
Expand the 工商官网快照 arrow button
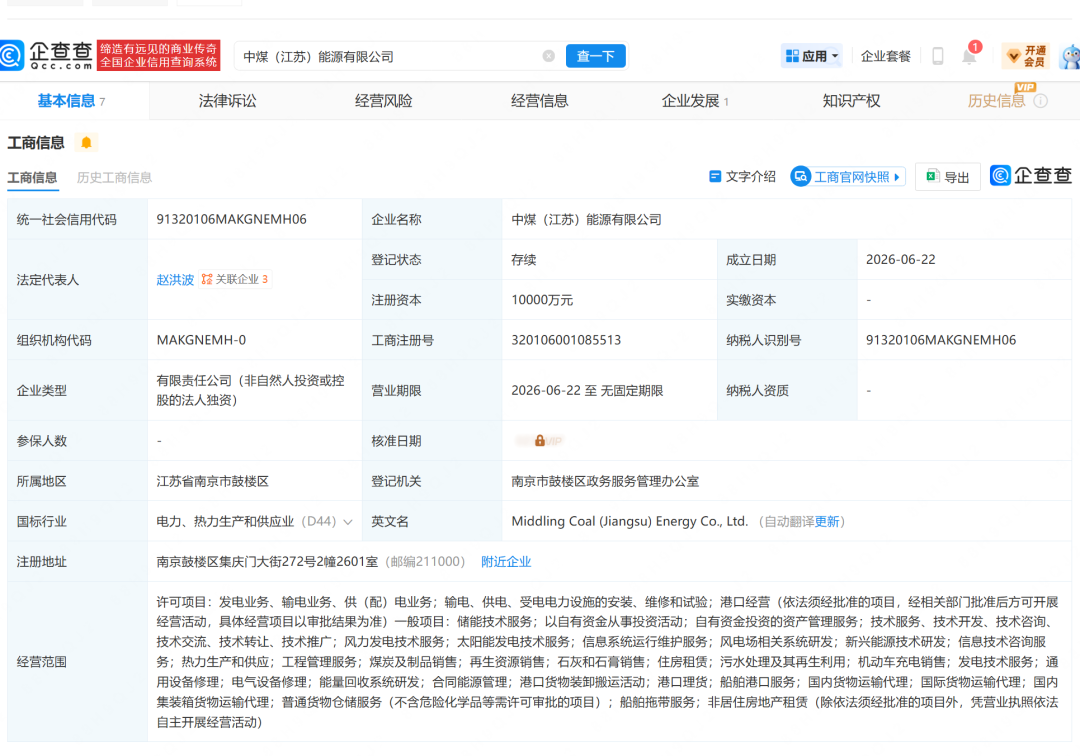click(x=848, y=177)
